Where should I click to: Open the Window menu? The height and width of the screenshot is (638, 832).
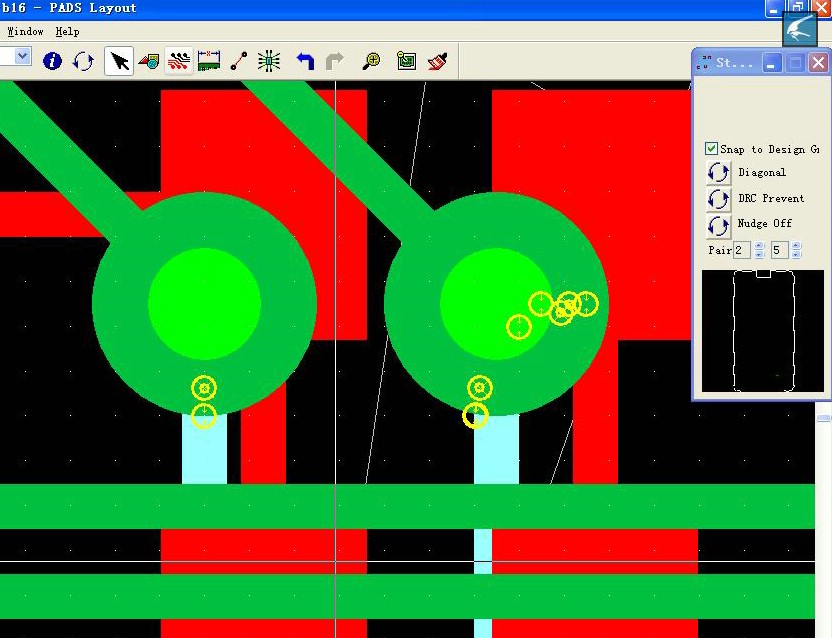coord(25,31)
